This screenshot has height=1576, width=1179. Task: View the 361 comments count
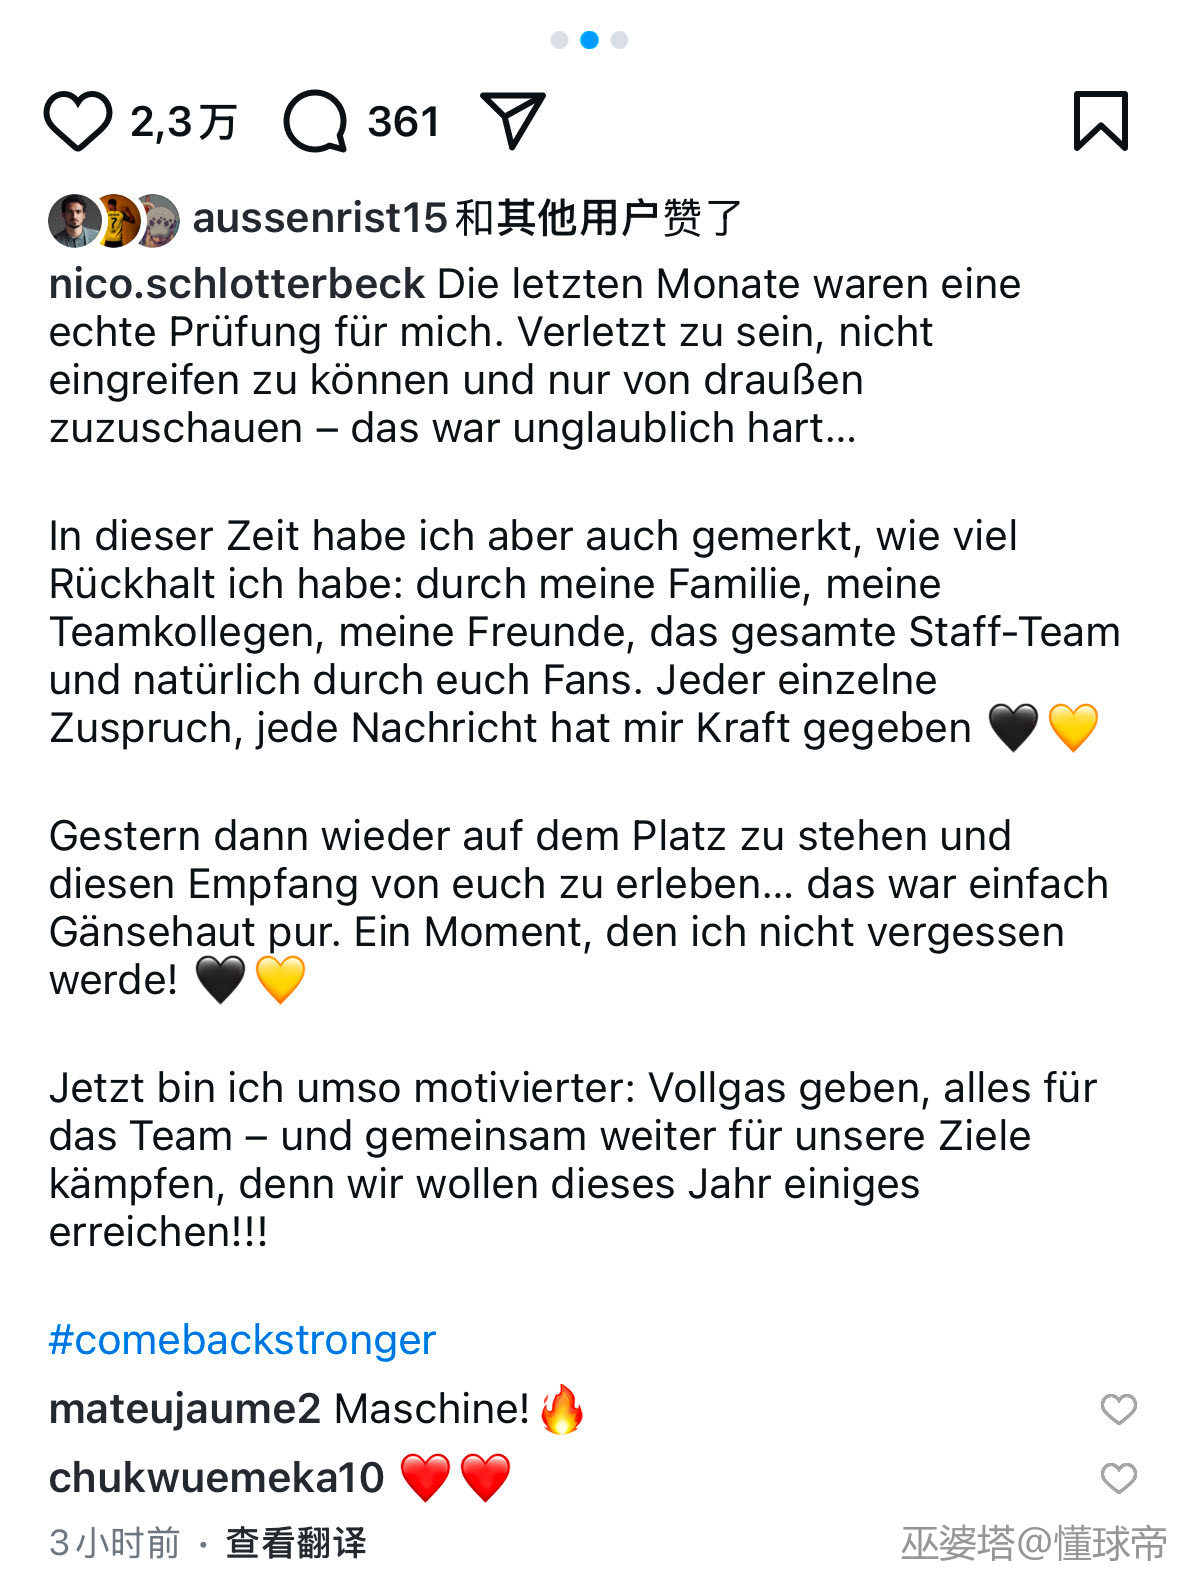404,122
